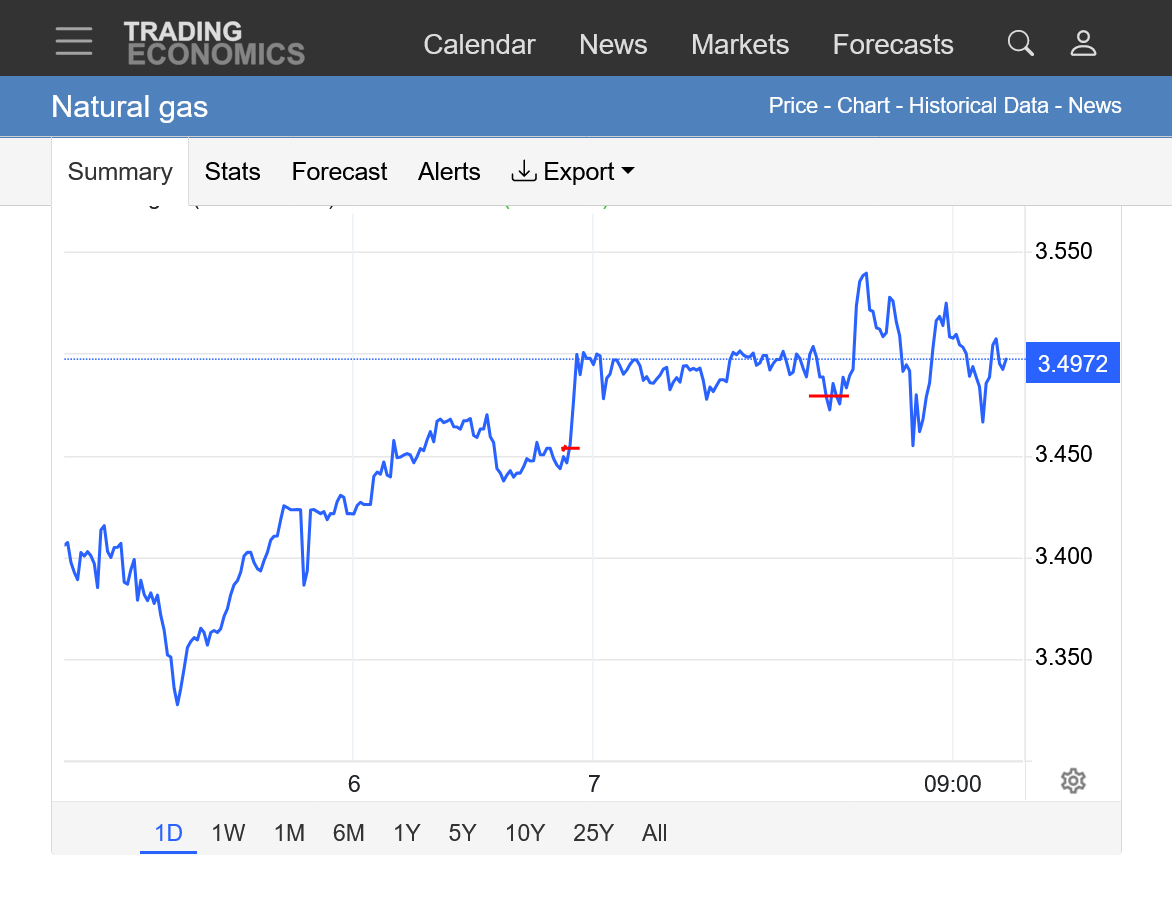
Task: Open the hamburger navigation menu
Action: pos(74,42)
